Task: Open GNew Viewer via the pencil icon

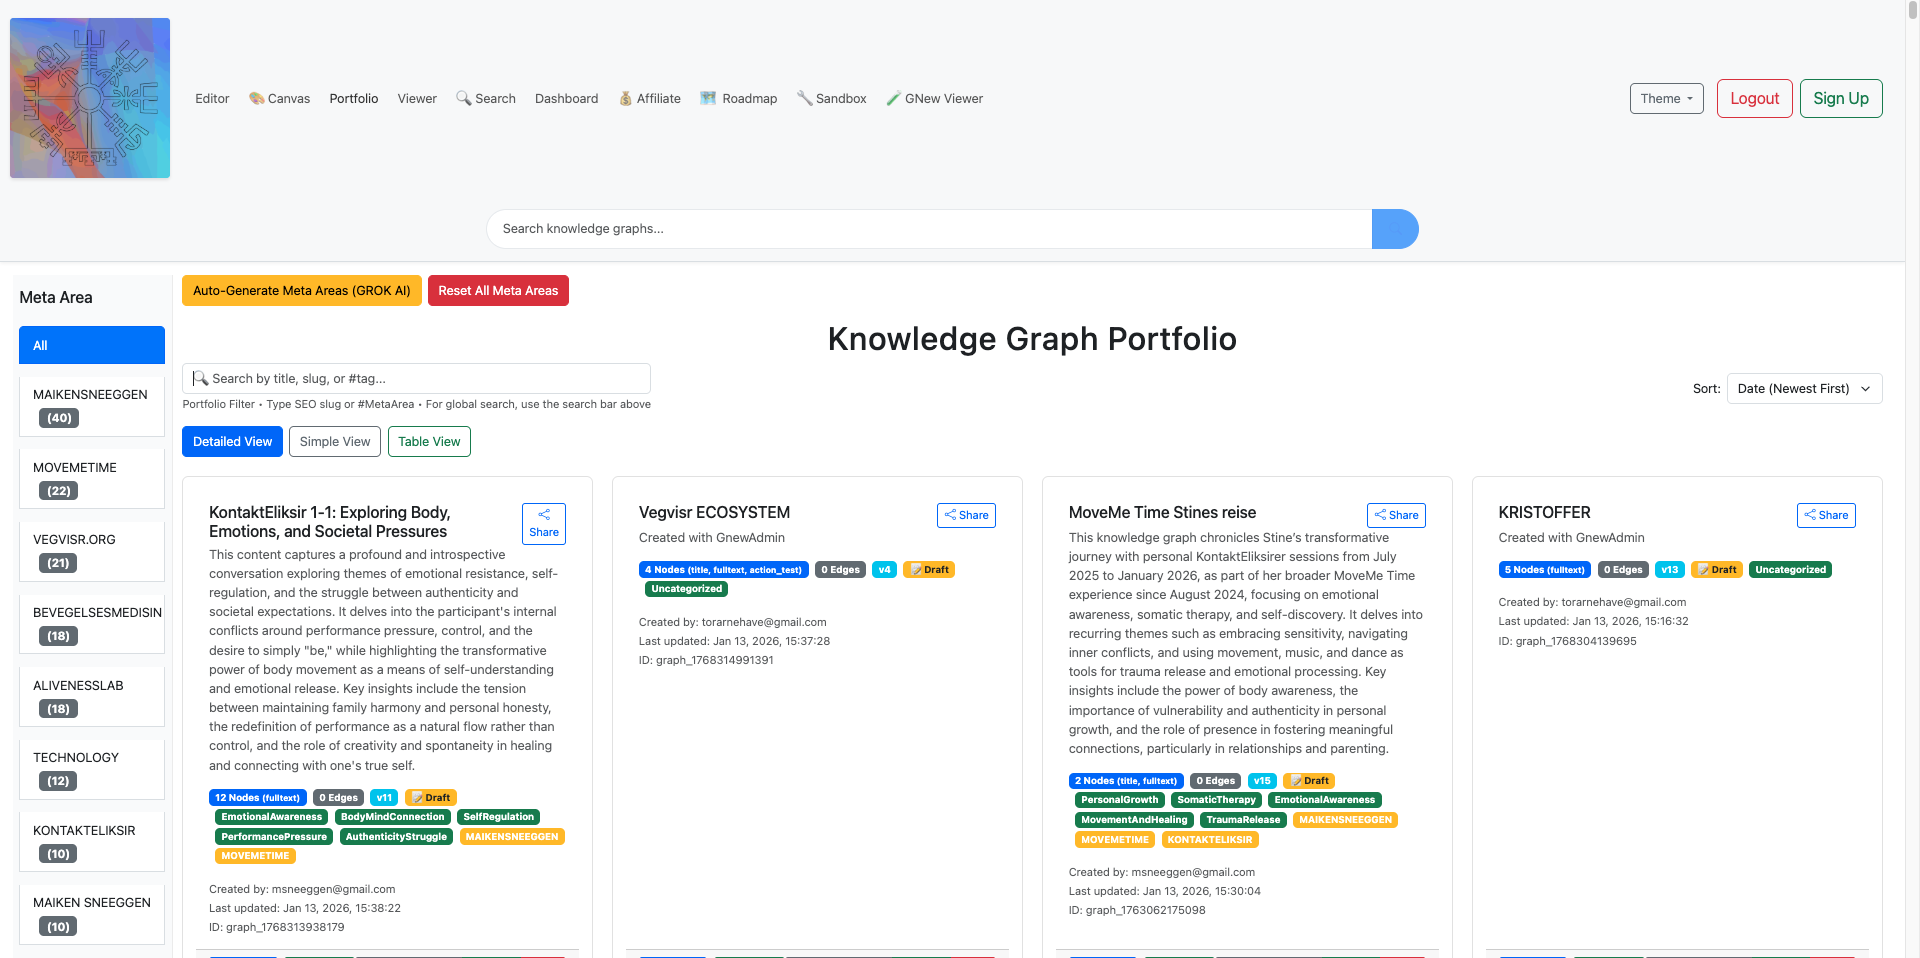Action: point(893,98)
